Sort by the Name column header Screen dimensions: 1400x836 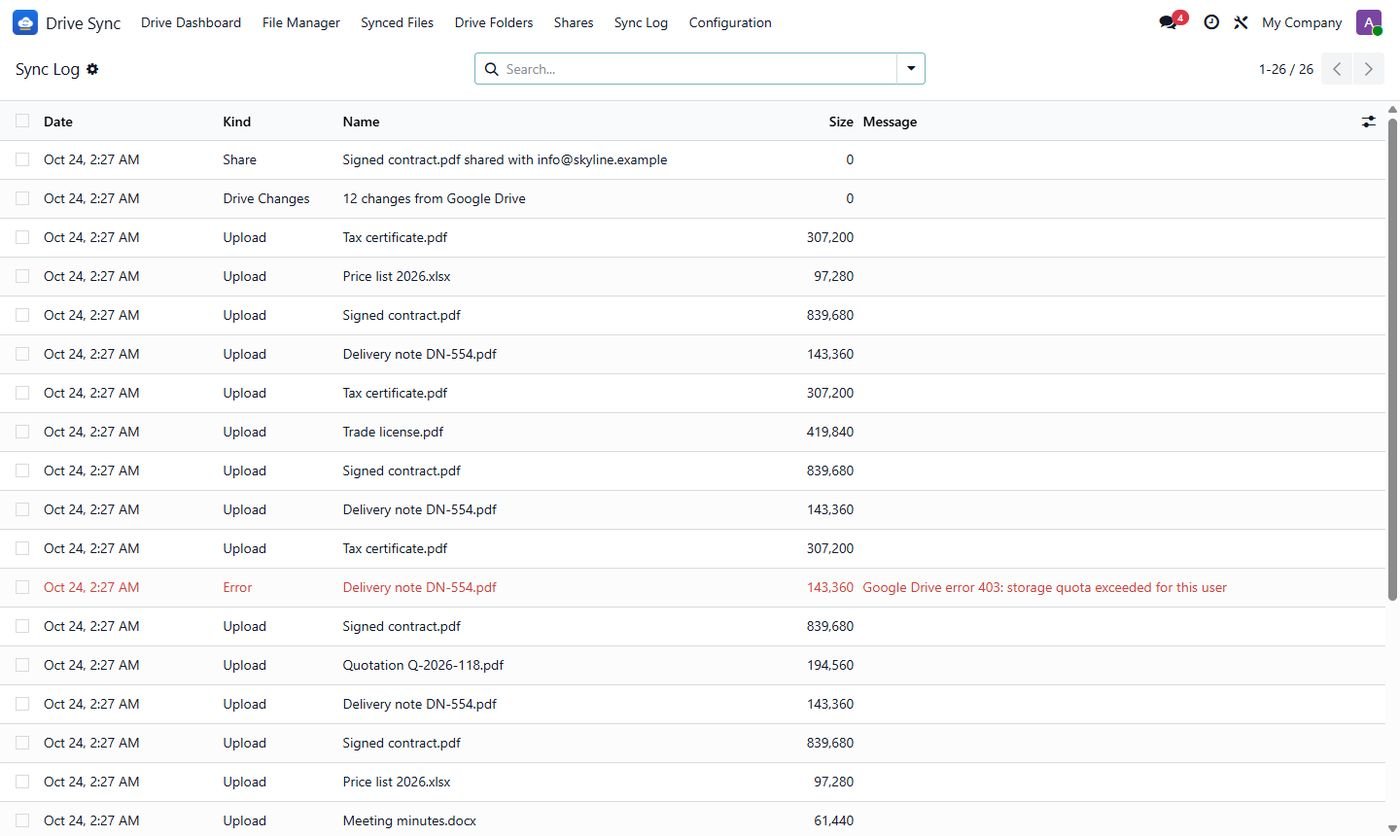click(361, 122)
